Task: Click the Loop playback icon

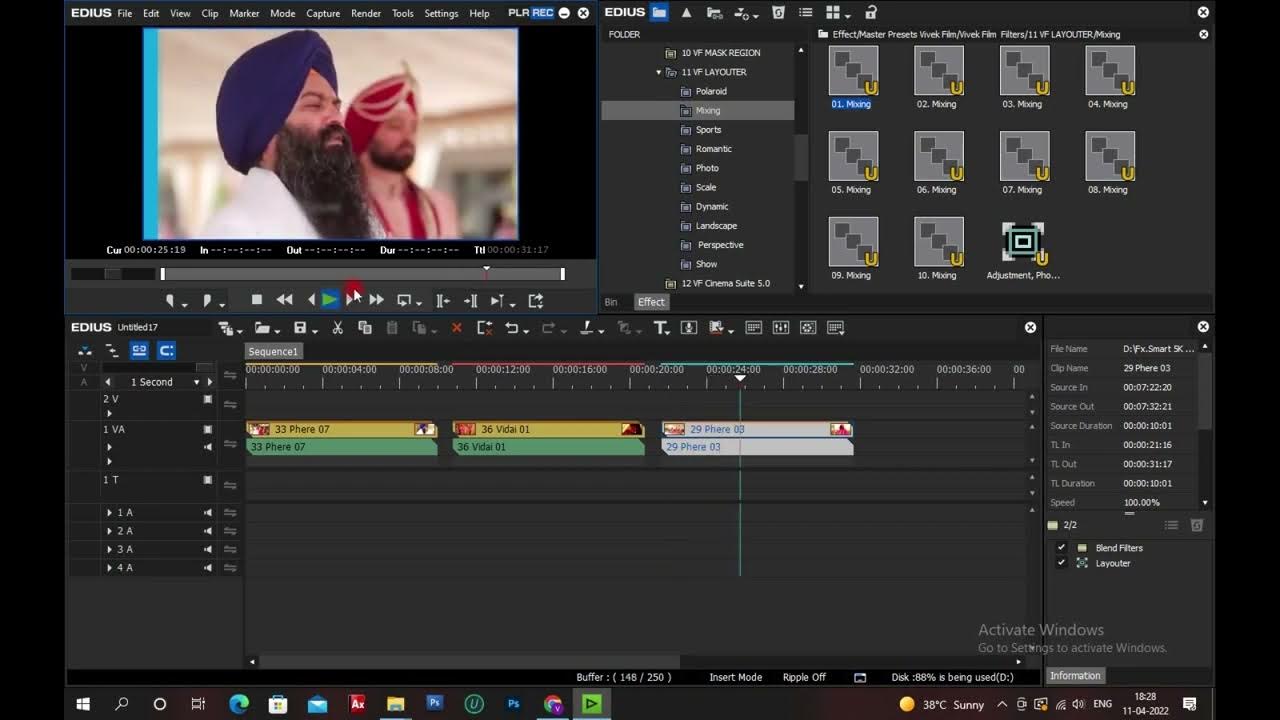Action: click(404, 300)
